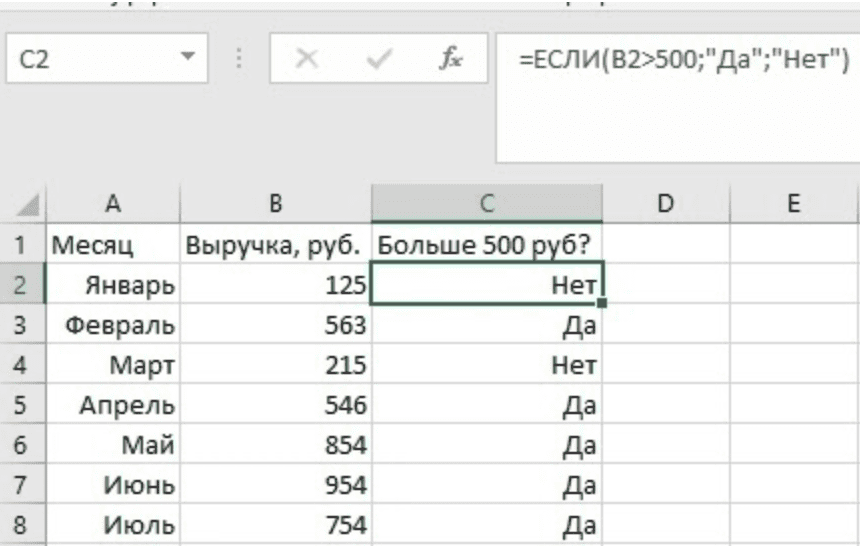Image resolution: width=860 pixels, height=546 pixels.
Task: Select row 5 header
Action: pos(22,405)
